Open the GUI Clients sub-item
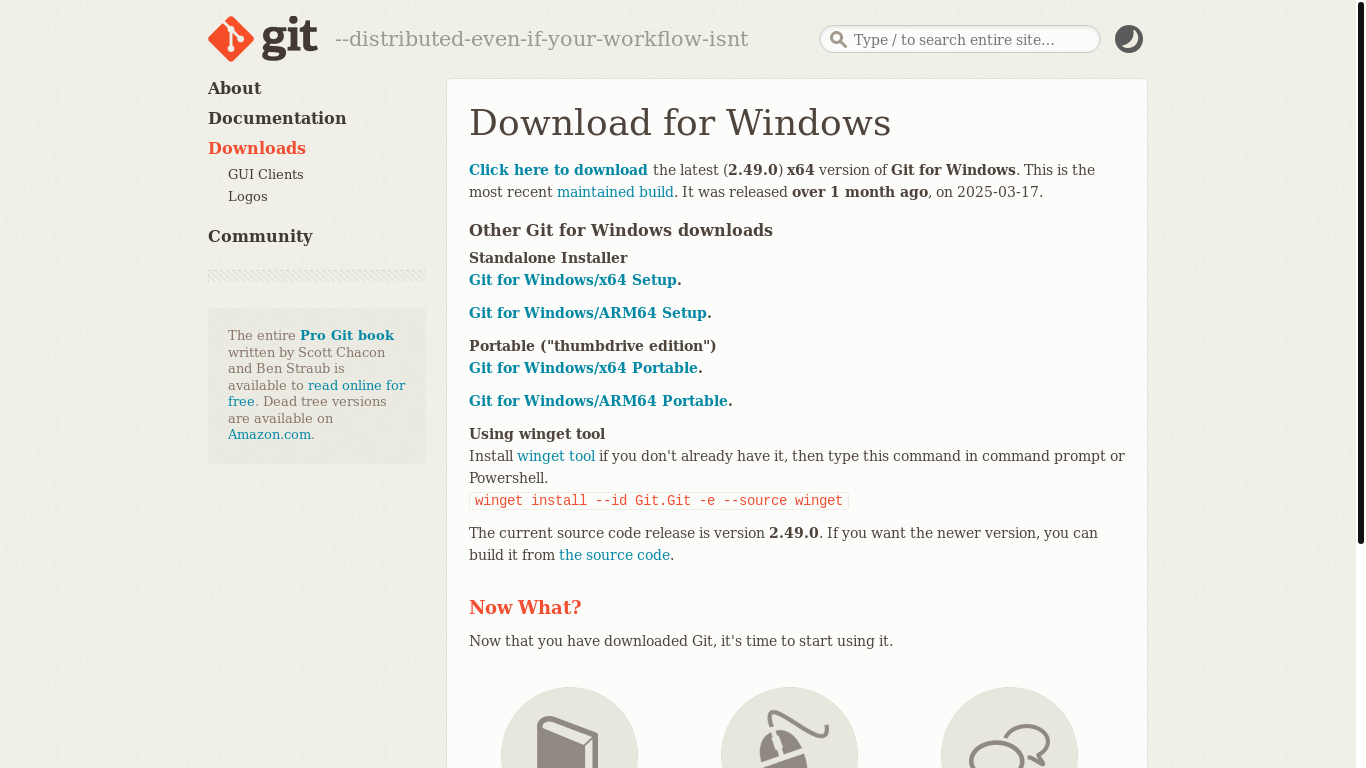Viewport: 1366px width, 768px height. pyautogui.click(x=266, y=174)
